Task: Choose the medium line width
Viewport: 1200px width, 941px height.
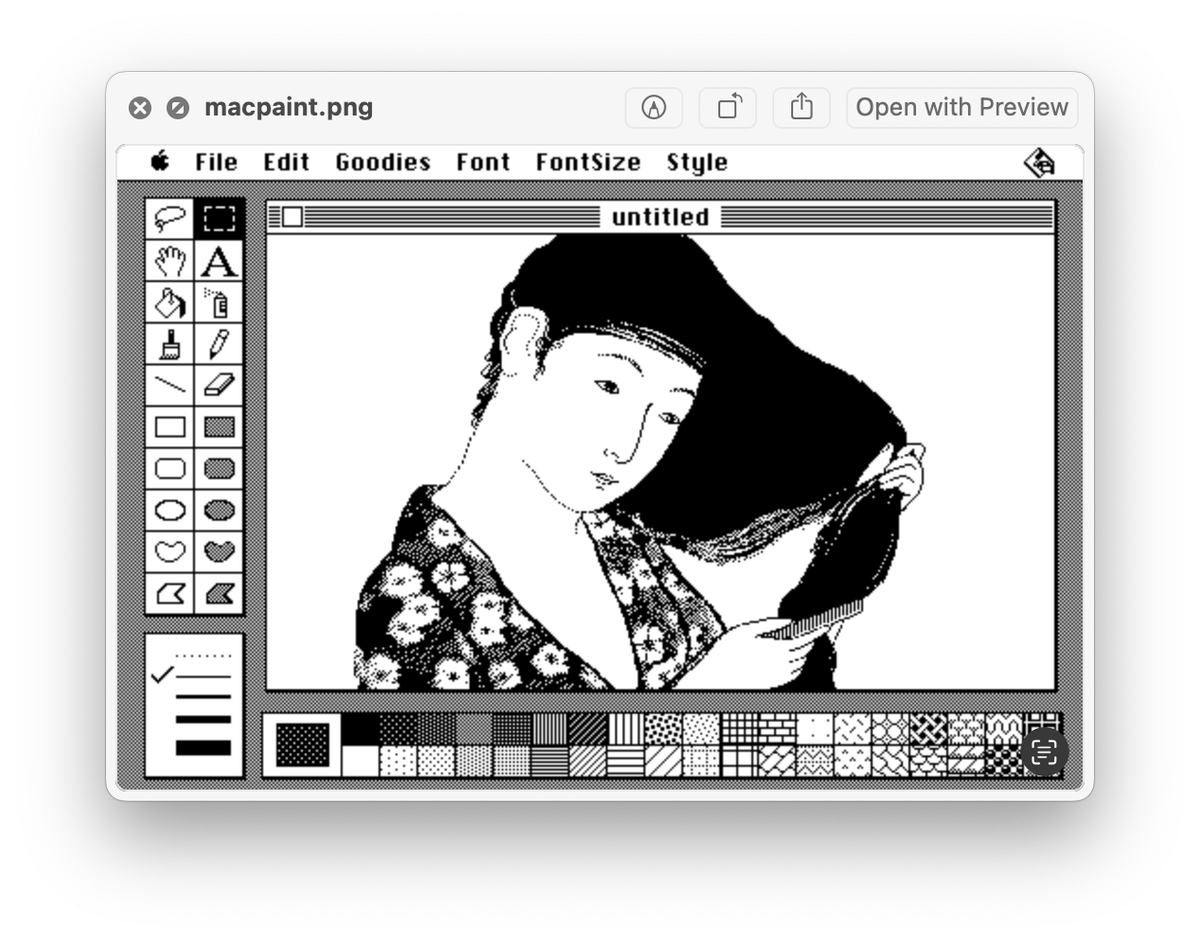Action: [203, 697]
